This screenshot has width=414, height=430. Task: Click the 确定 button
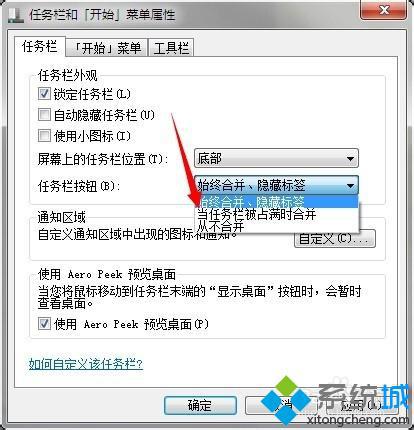(200, 405)
